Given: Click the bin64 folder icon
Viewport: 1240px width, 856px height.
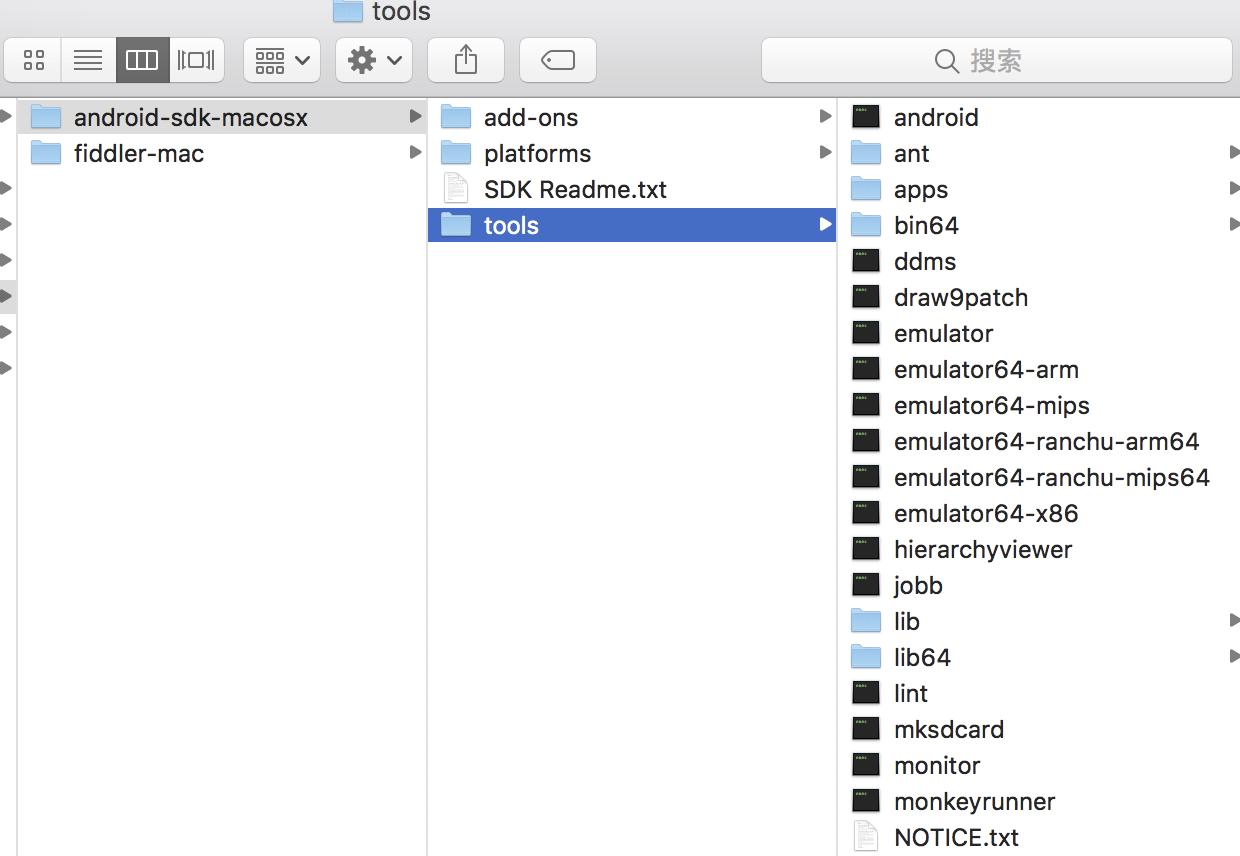Looking at the screenshot, I should [x=866, y=225].
